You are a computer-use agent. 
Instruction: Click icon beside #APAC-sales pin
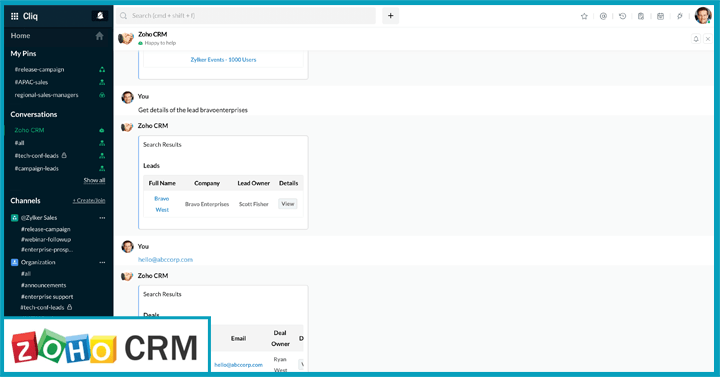[x=102, y=82]
